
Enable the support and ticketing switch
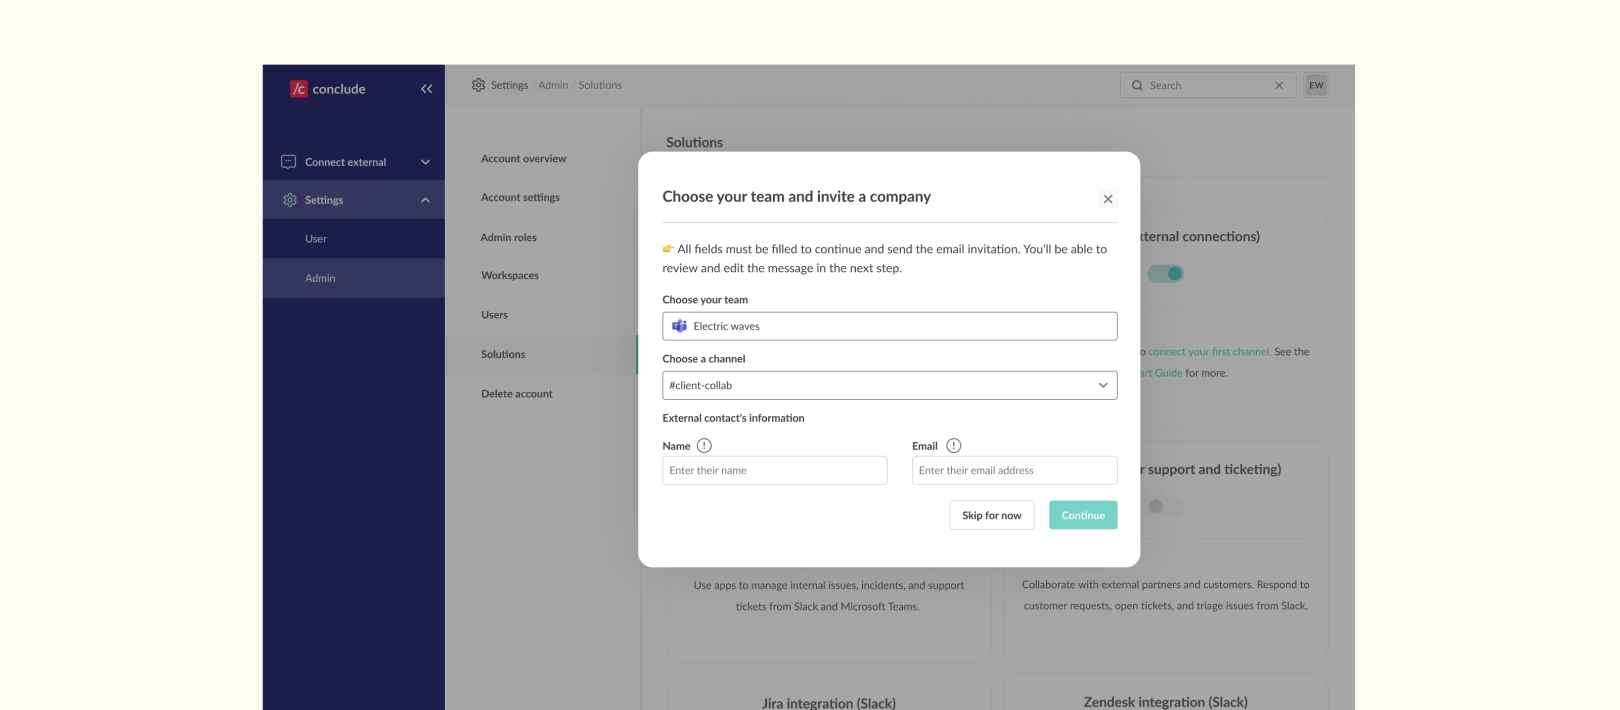point(1165,507)
